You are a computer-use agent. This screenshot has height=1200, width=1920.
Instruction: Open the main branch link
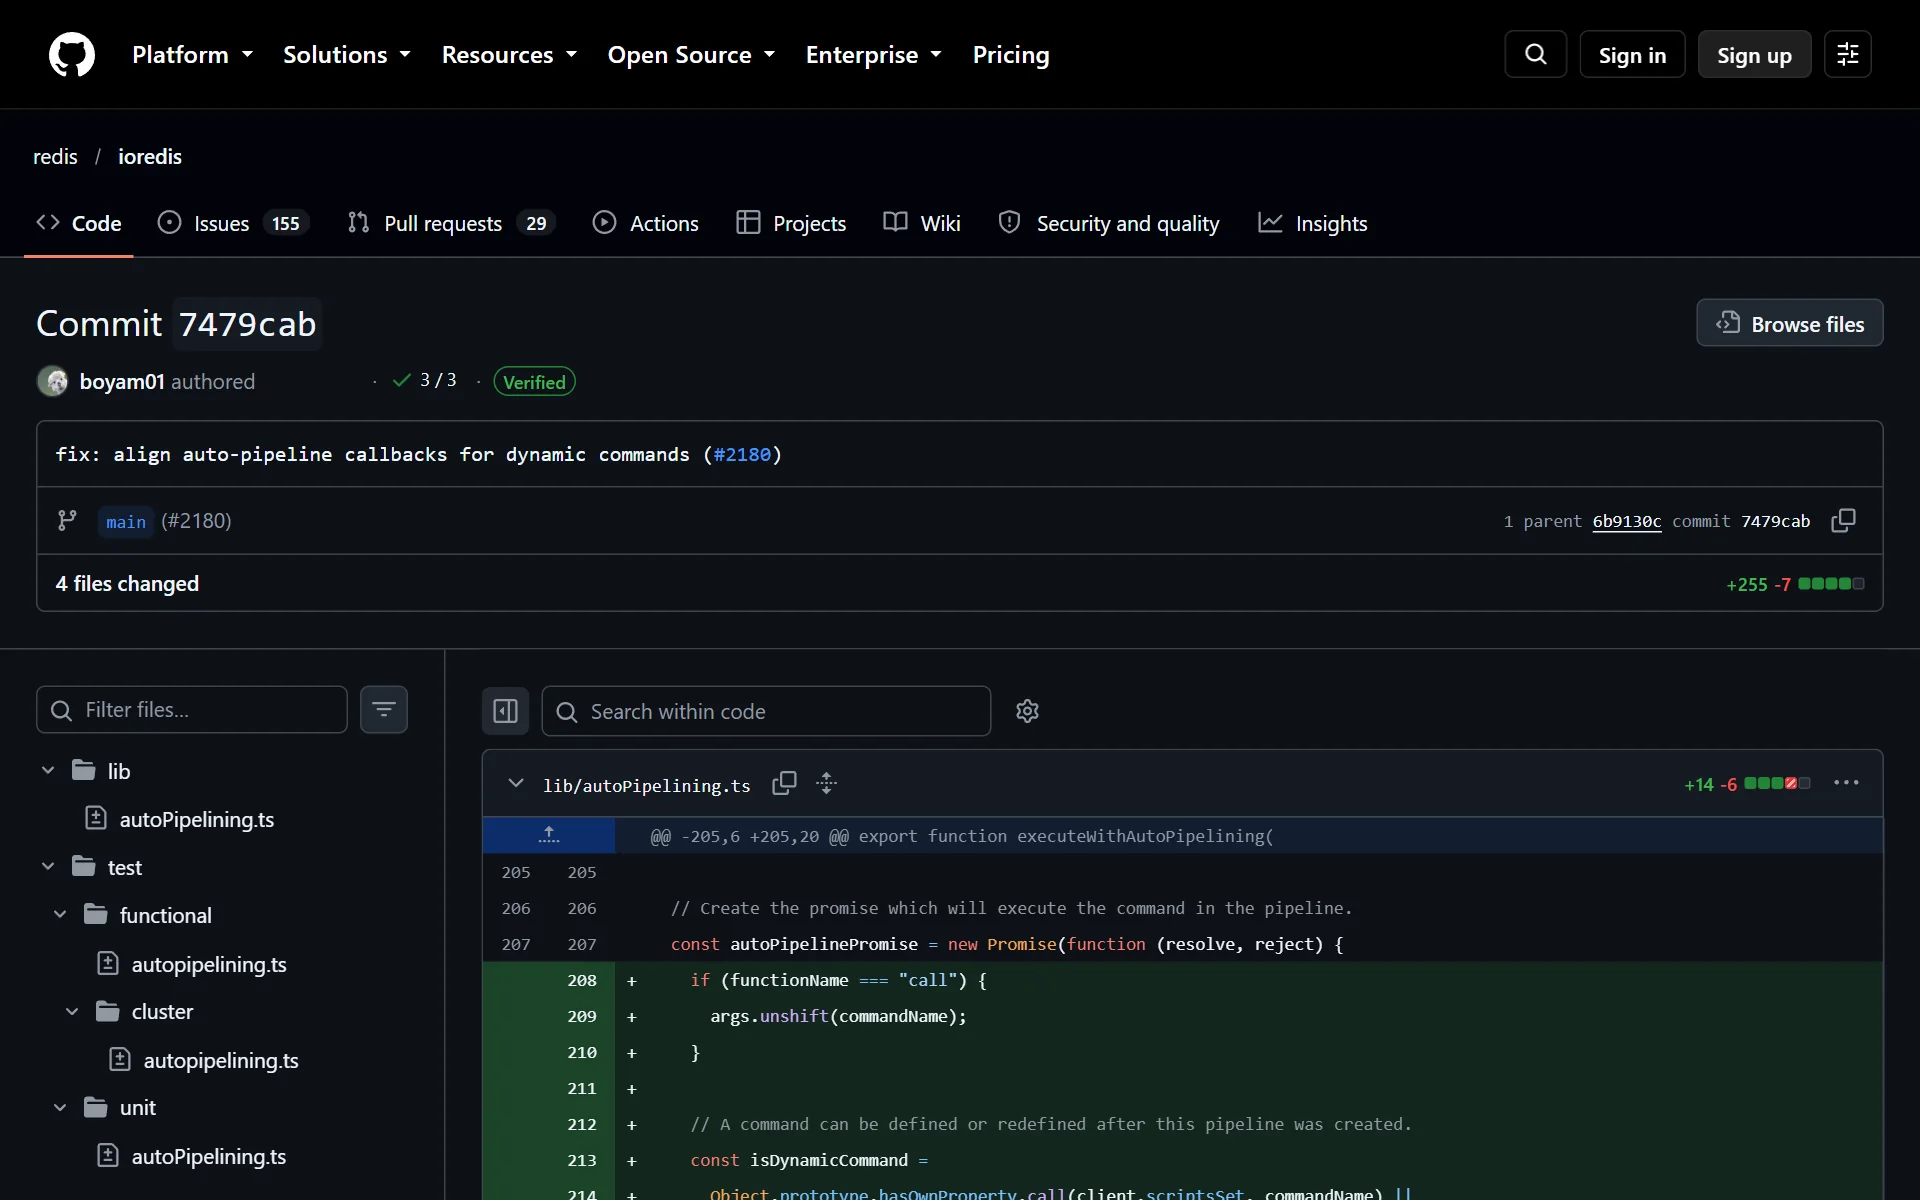coord(126,521)
